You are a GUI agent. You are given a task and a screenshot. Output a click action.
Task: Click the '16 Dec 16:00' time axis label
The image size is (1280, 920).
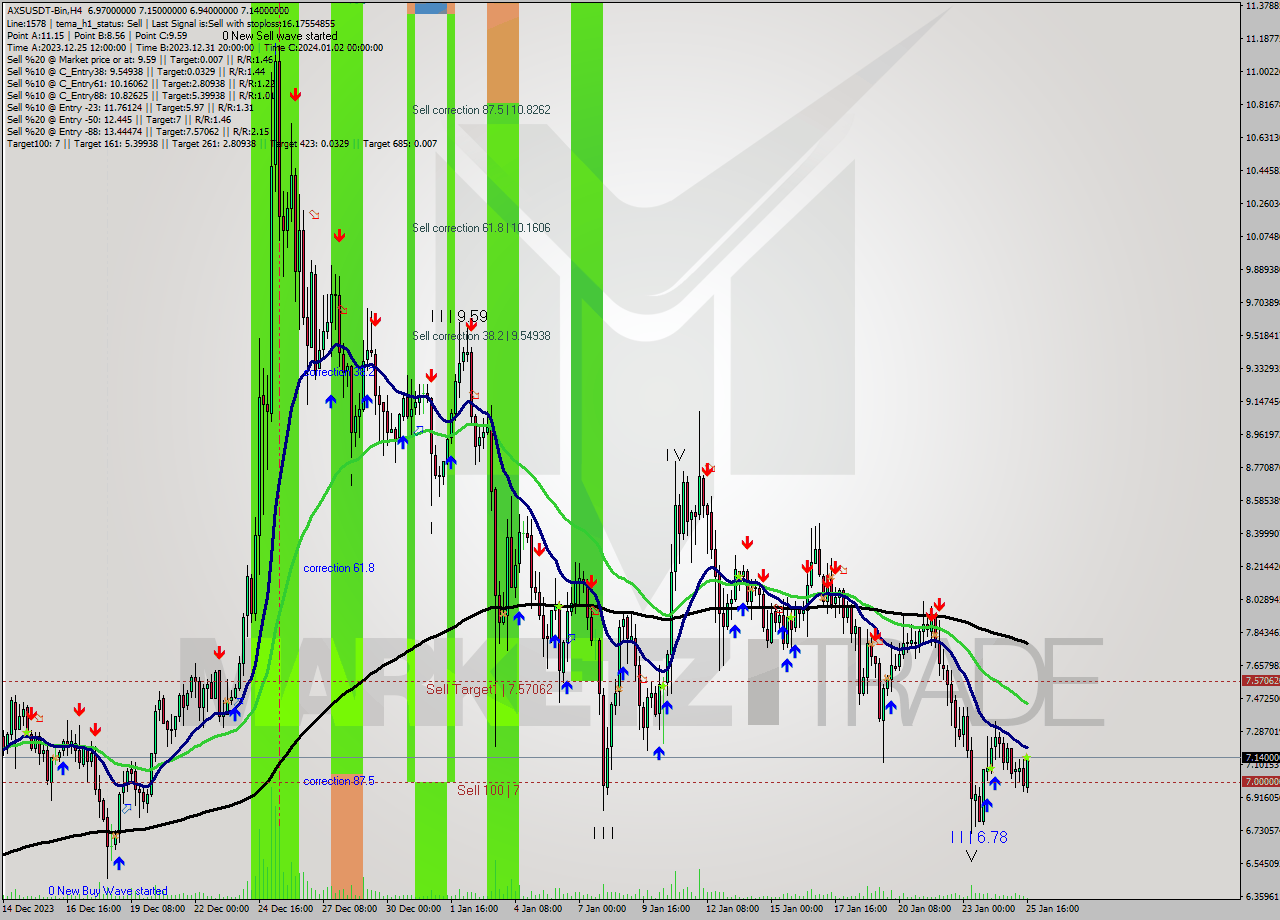pos(93,909)
